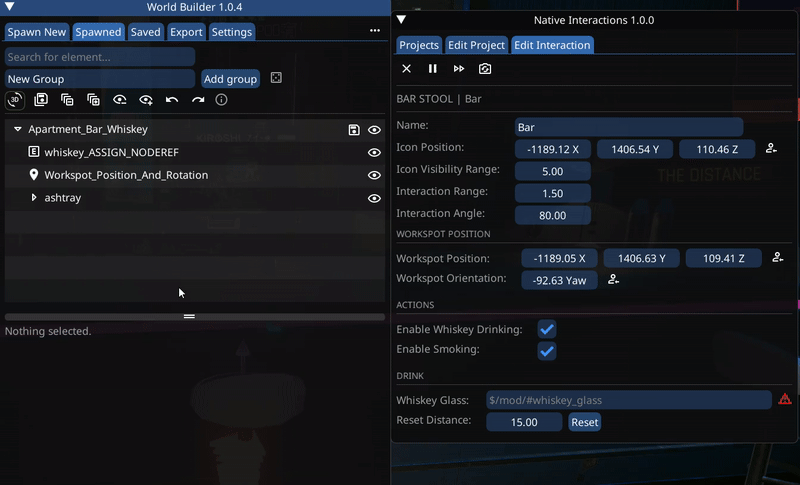This screenshot has width=800, height=485.
Task: Click the fast-forward icon in Native Interactions
Action: coord(459,69)
